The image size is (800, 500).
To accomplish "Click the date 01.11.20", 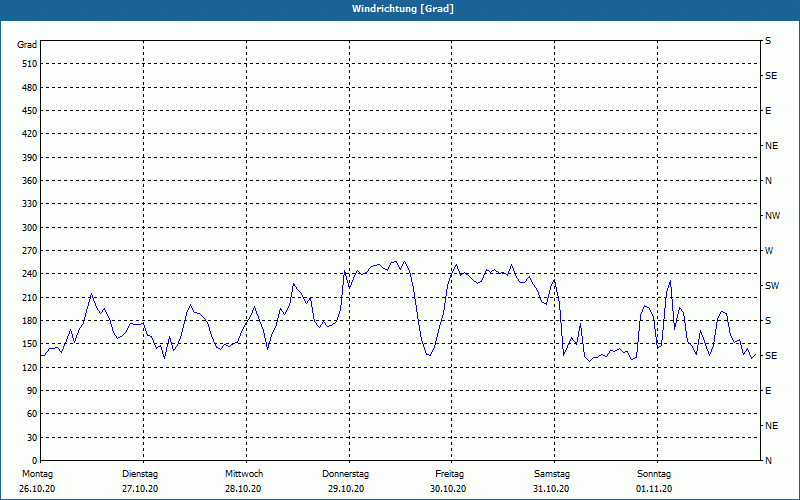I will tap(654, 489).
